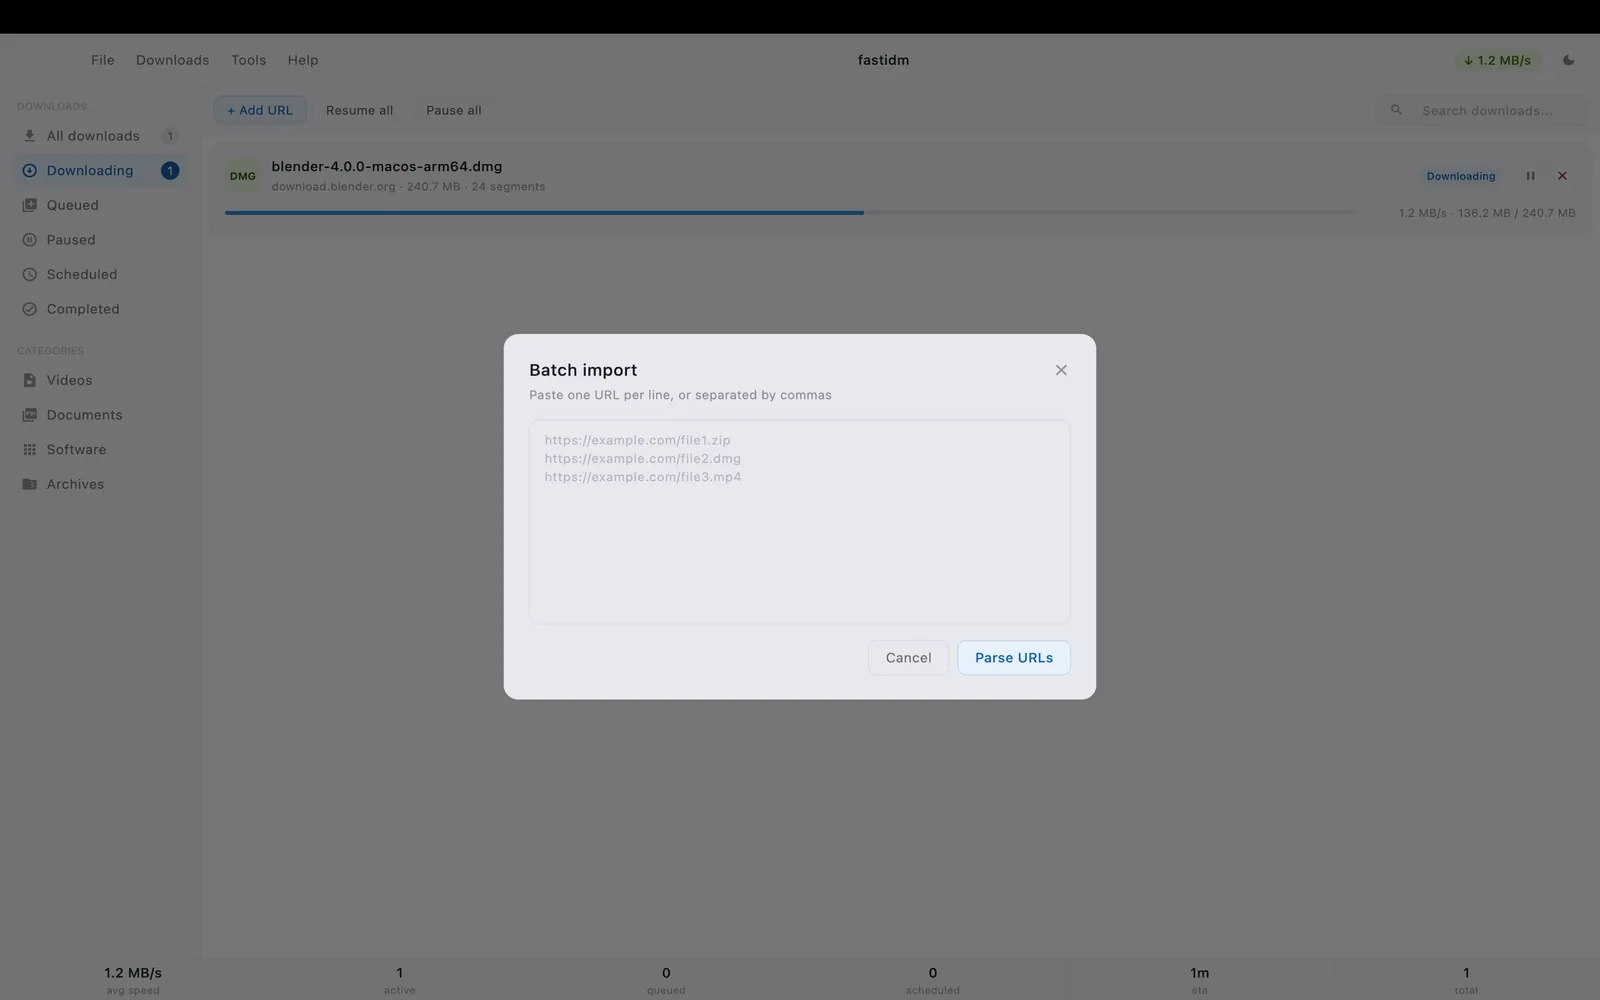This screenshot has width=1600, height=1000.
Task: Click the Videos file icon
Action: pos(30,380)
